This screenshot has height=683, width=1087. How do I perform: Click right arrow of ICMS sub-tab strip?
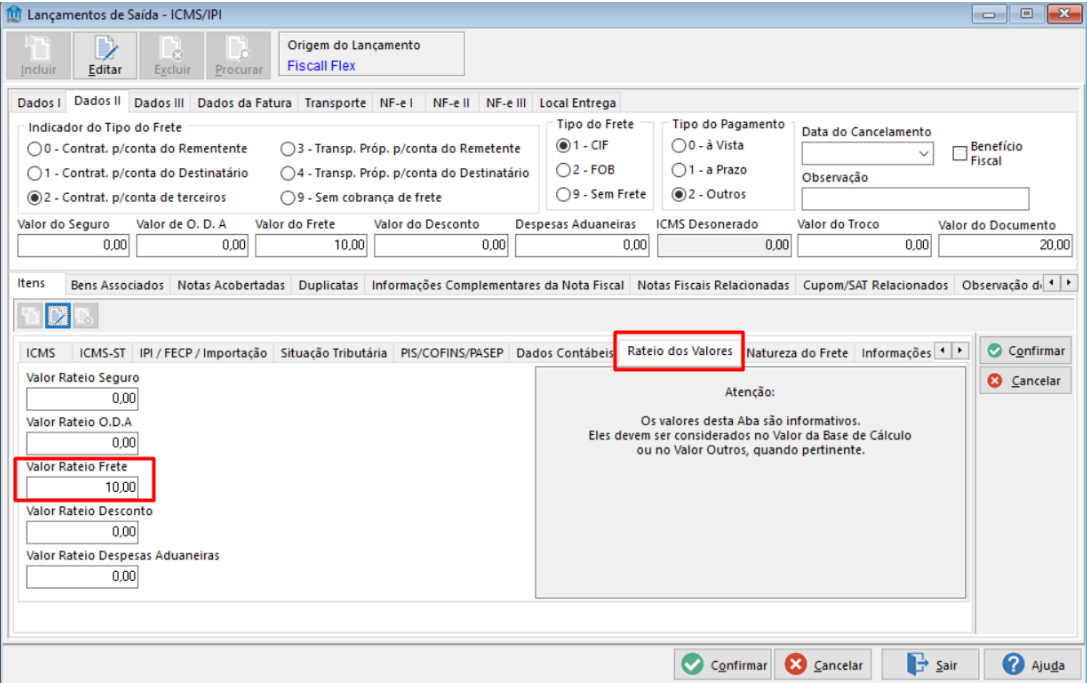[x=960, y=351]
